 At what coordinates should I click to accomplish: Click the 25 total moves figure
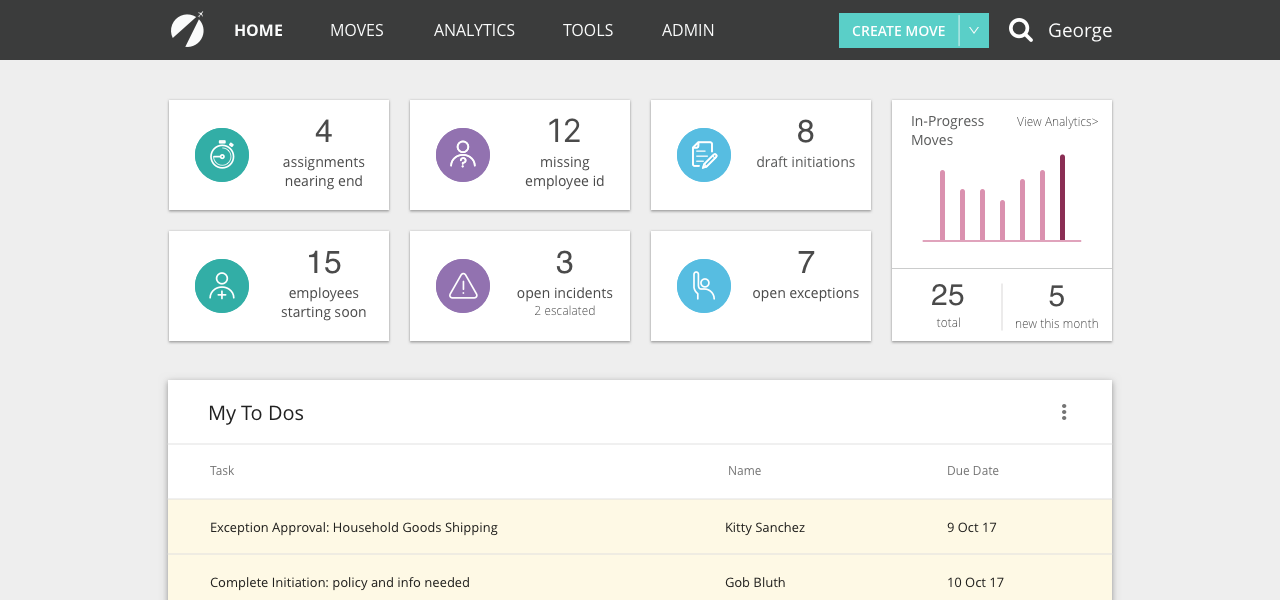point(948,296)
